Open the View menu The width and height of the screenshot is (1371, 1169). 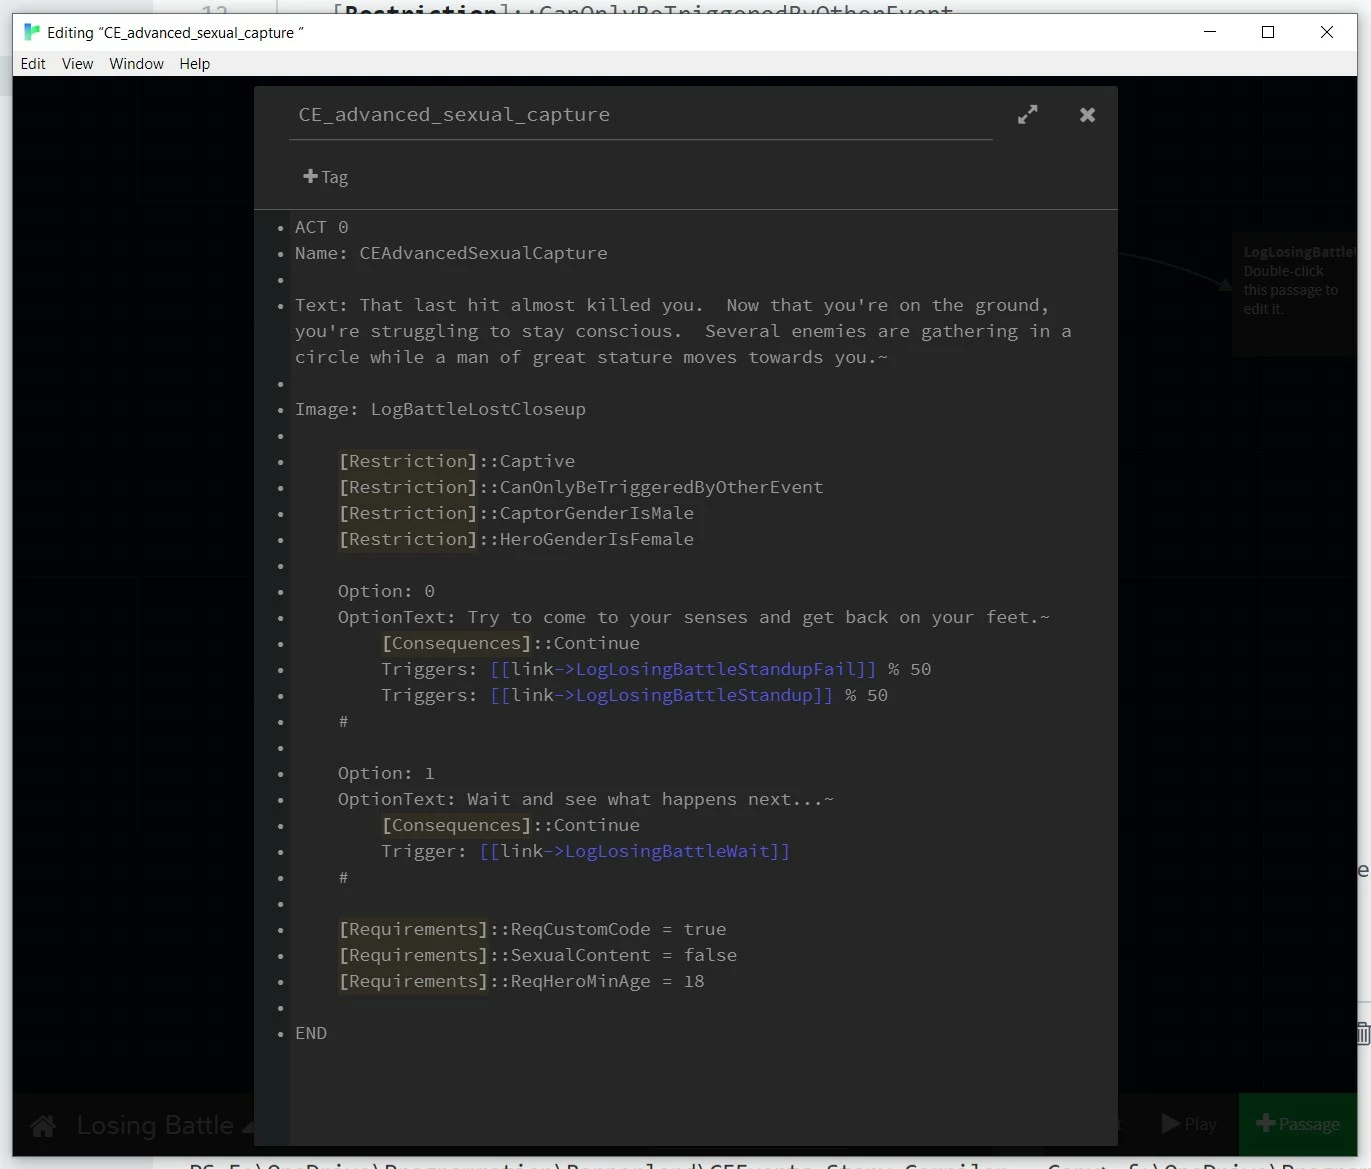pos(77,64)
